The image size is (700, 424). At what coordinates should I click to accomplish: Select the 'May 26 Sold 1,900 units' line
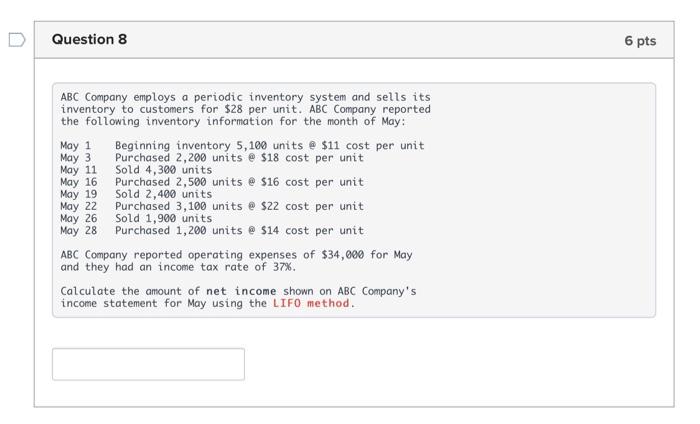(x=136, y=218)
